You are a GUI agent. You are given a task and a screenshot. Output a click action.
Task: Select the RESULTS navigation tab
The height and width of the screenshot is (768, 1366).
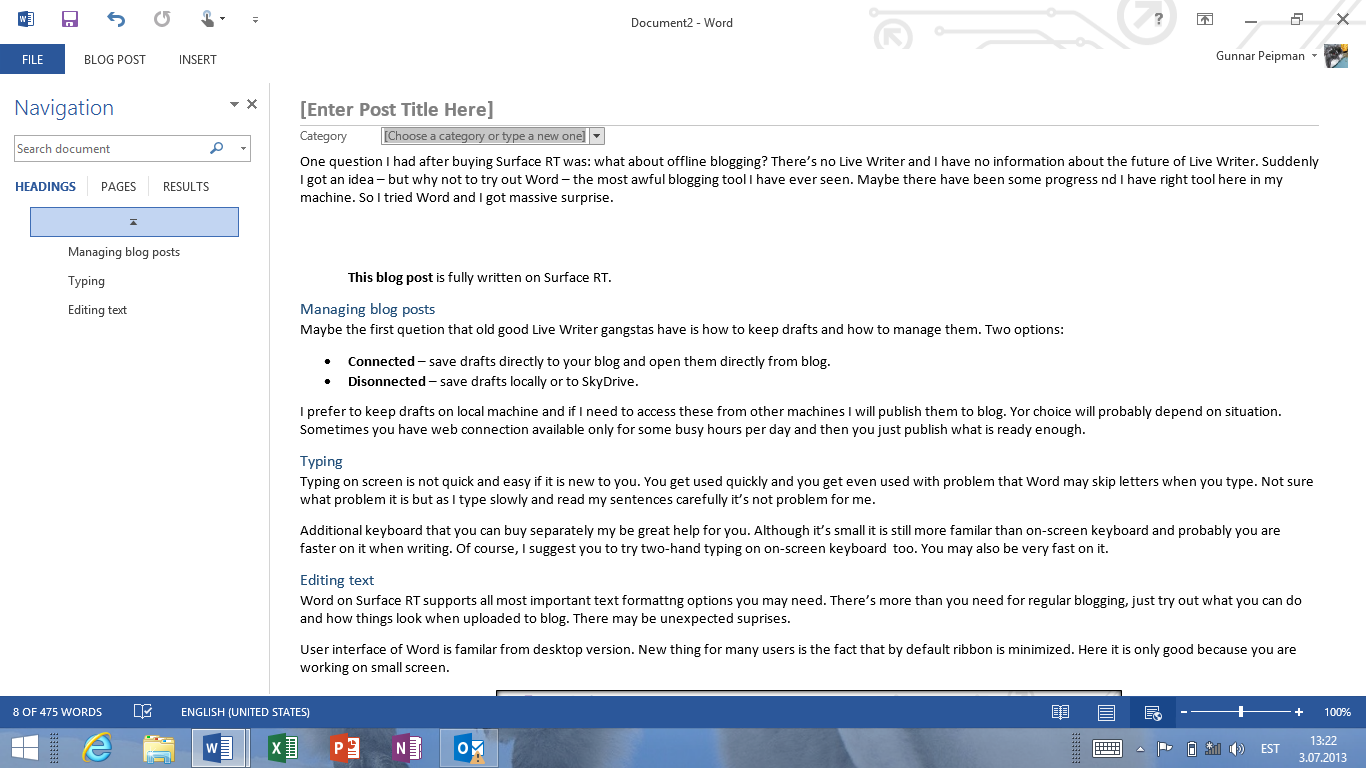186,186
